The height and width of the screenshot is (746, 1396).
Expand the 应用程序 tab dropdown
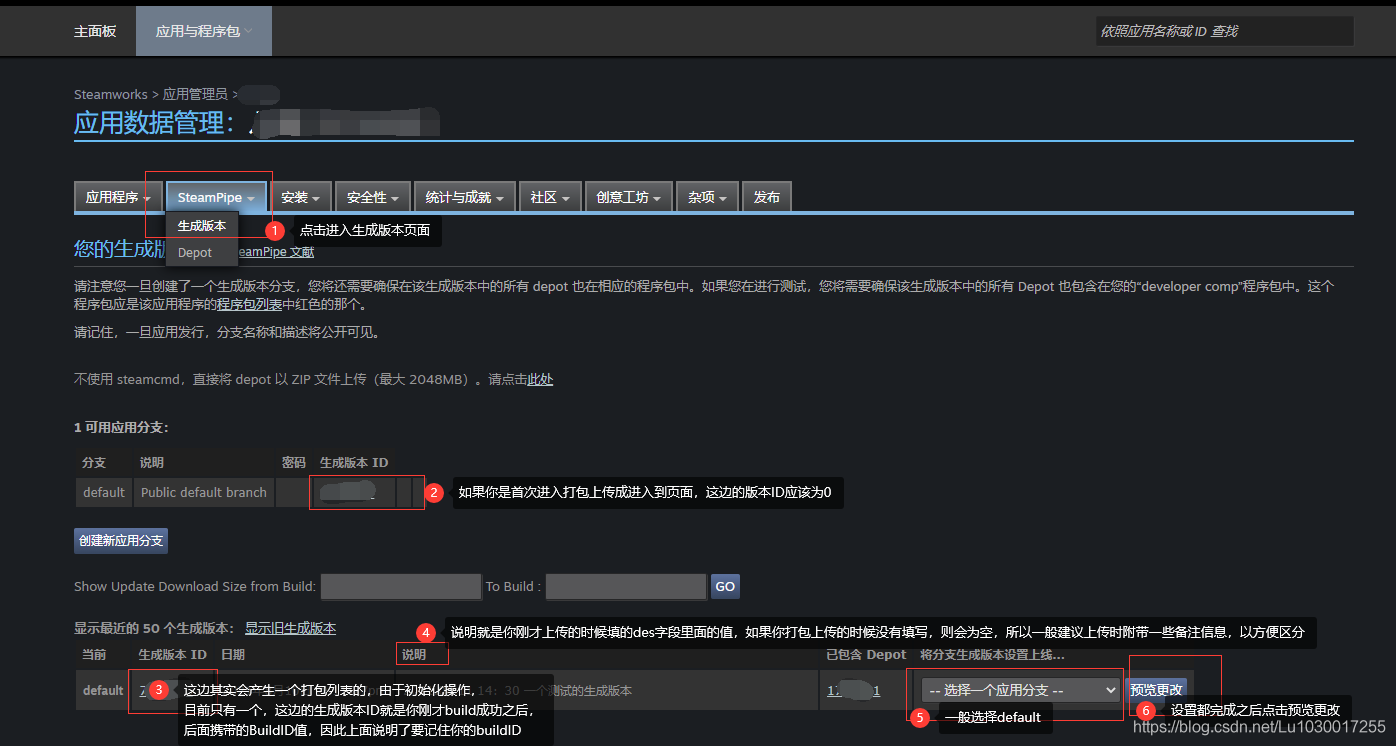pos(118,197)
